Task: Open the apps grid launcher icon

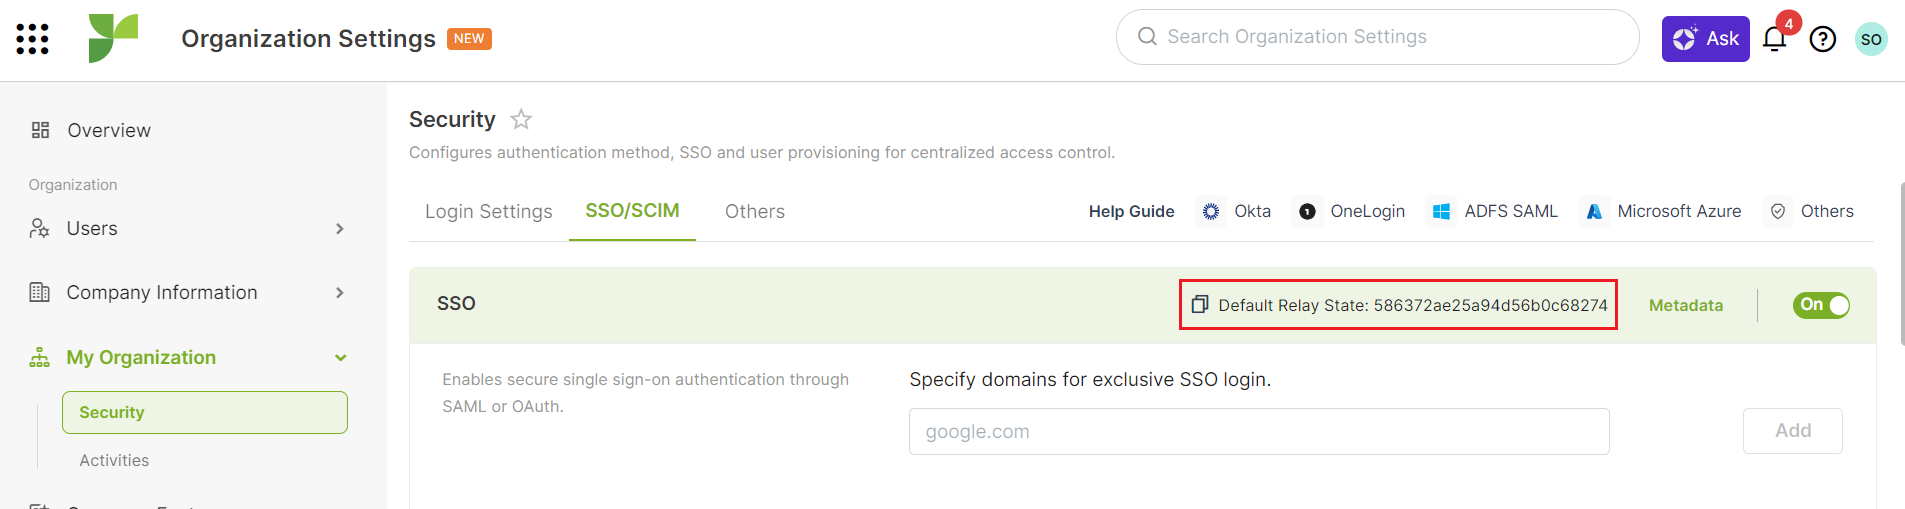Action: (x=32, y=39)
